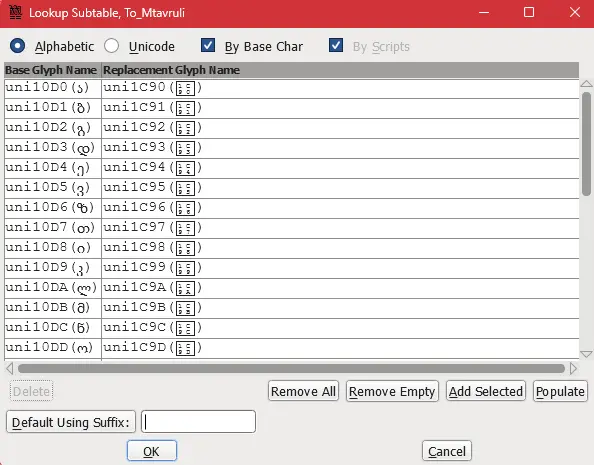Confirm the subtable with OK
The image size is (594, 465).
(x=152, y=451)
